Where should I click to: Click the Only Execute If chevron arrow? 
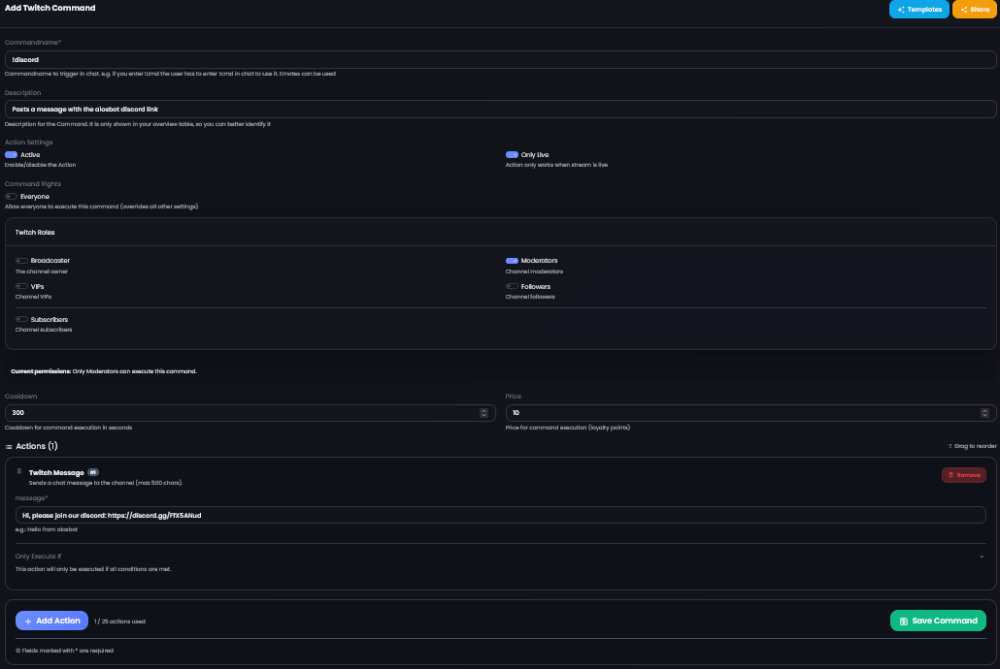coord(982,557)
